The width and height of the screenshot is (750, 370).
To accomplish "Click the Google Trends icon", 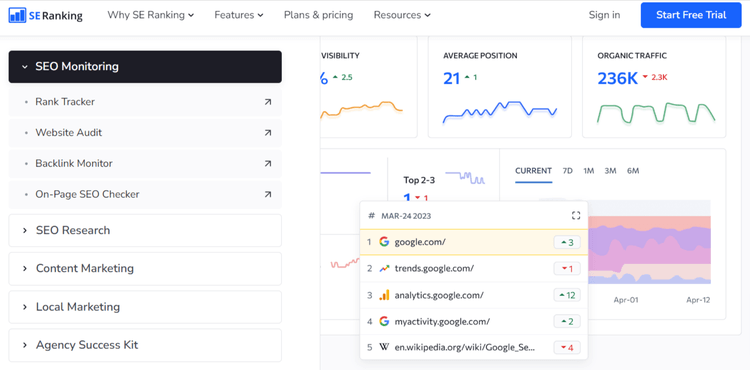I will [384, 269].
